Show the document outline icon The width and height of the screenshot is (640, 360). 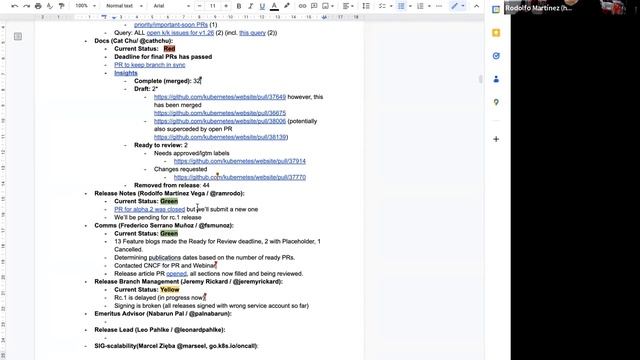pos(18,37)
